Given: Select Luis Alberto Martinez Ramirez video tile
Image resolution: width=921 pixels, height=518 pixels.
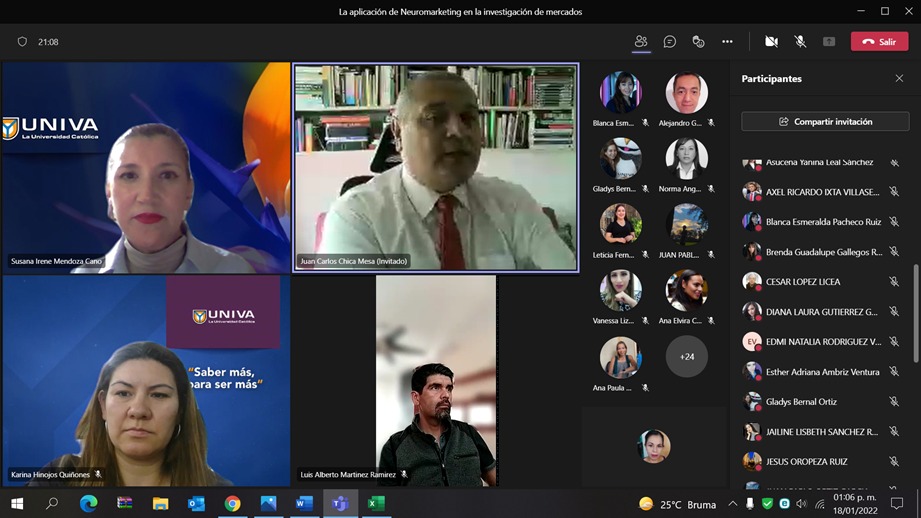Looking at the screenshot, I should click(x=436, y=381).
